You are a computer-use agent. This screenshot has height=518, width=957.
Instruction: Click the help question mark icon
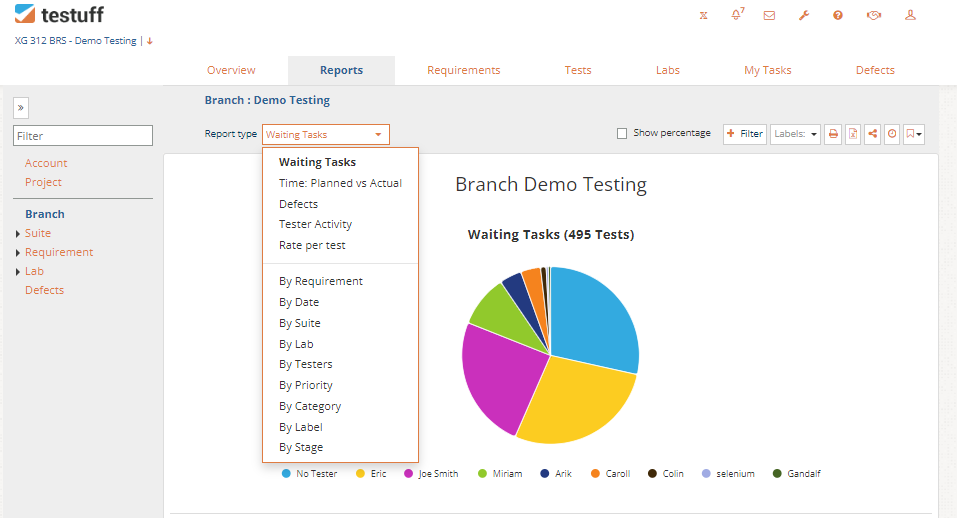[x=838, y=15]
